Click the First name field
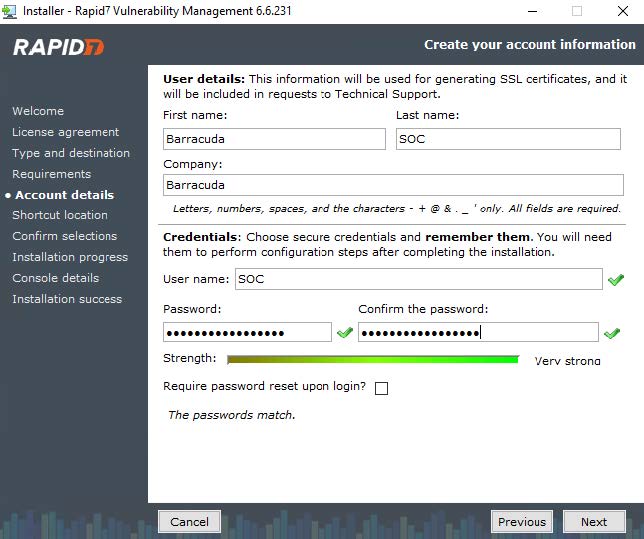Image resolution: width=644 pixels, height=539 pixels. [x=274, y=139]
